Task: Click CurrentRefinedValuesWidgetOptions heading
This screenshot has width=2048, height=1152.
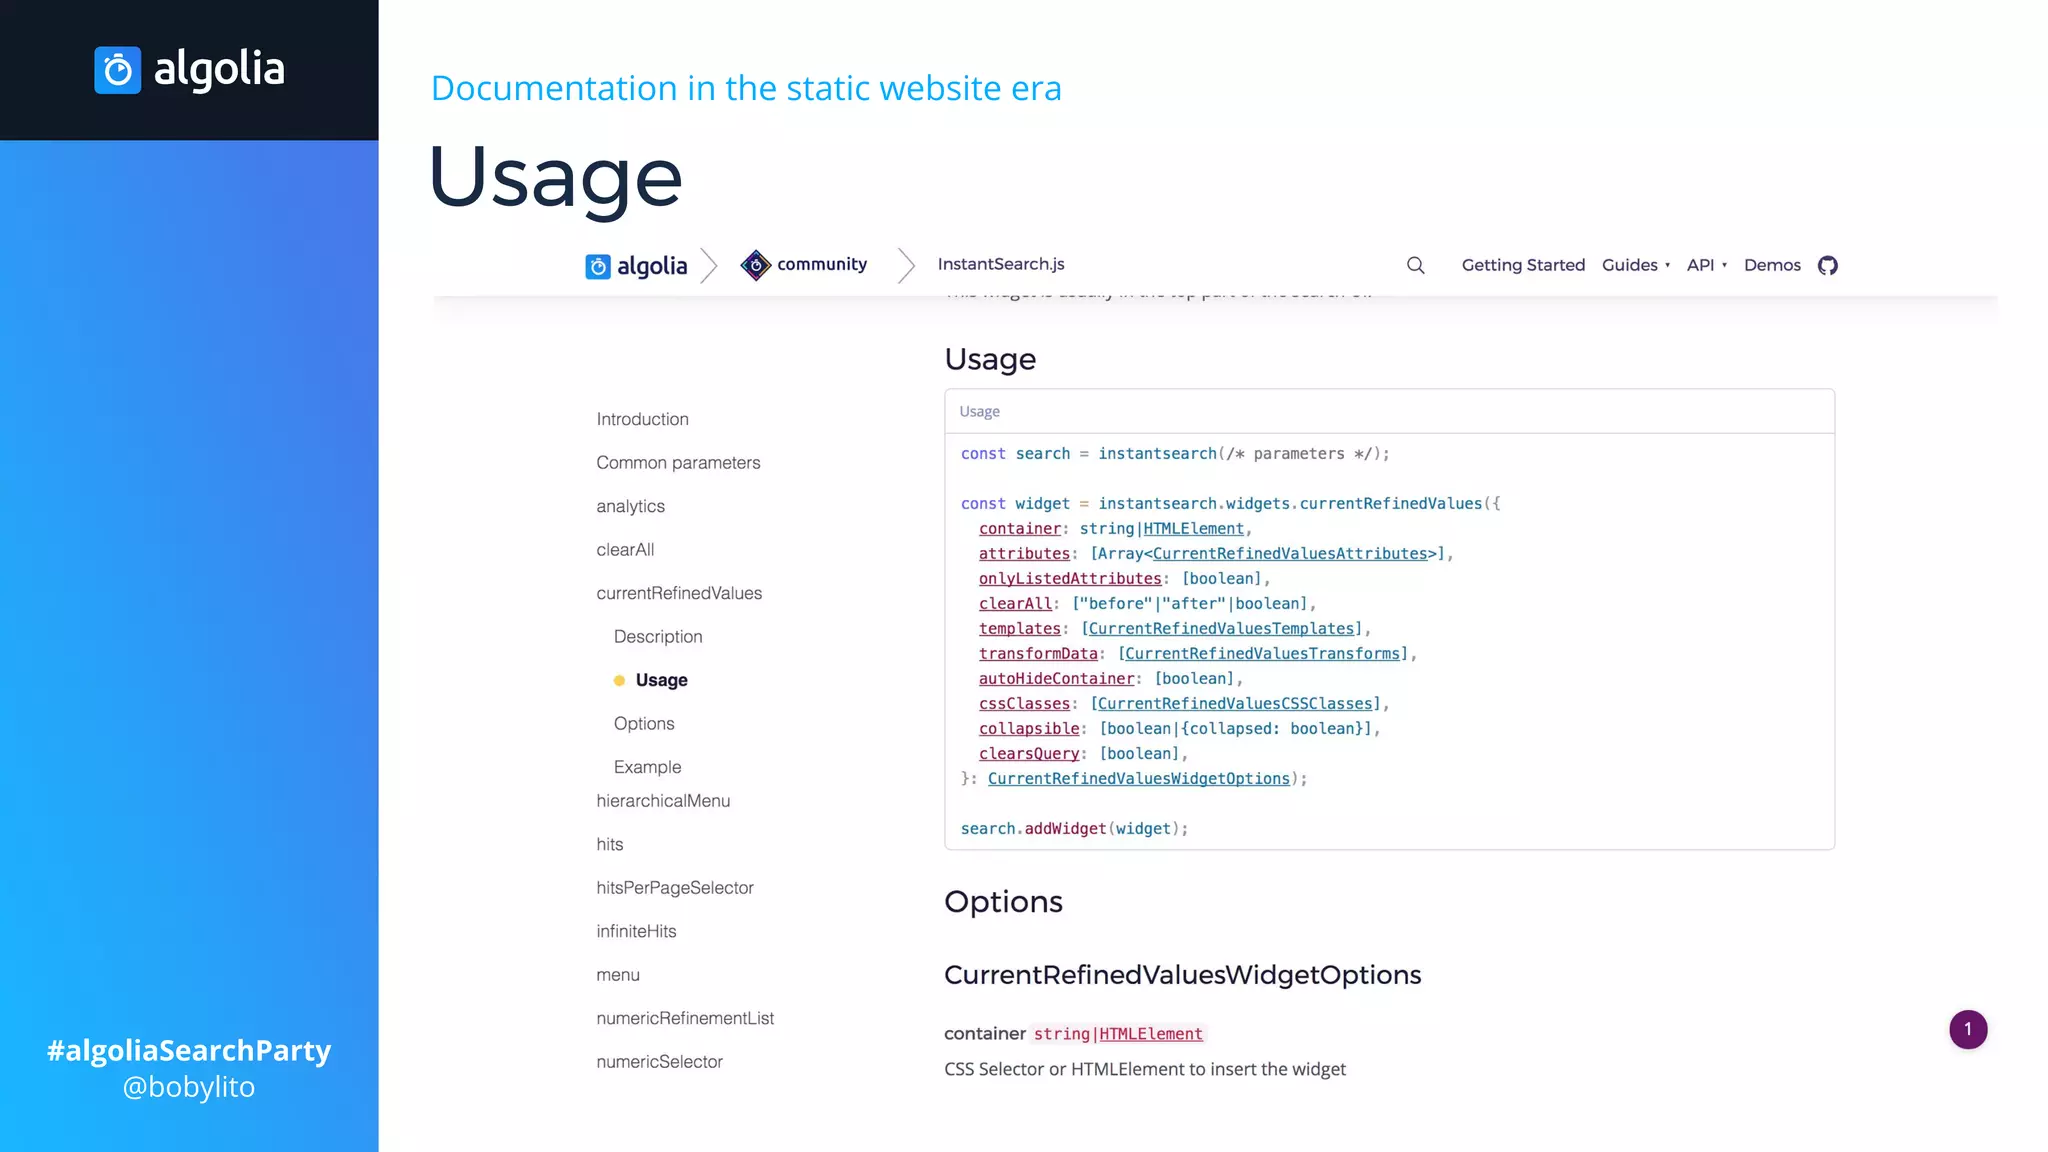Action: pyautogui.click(x=1182, y=975)
